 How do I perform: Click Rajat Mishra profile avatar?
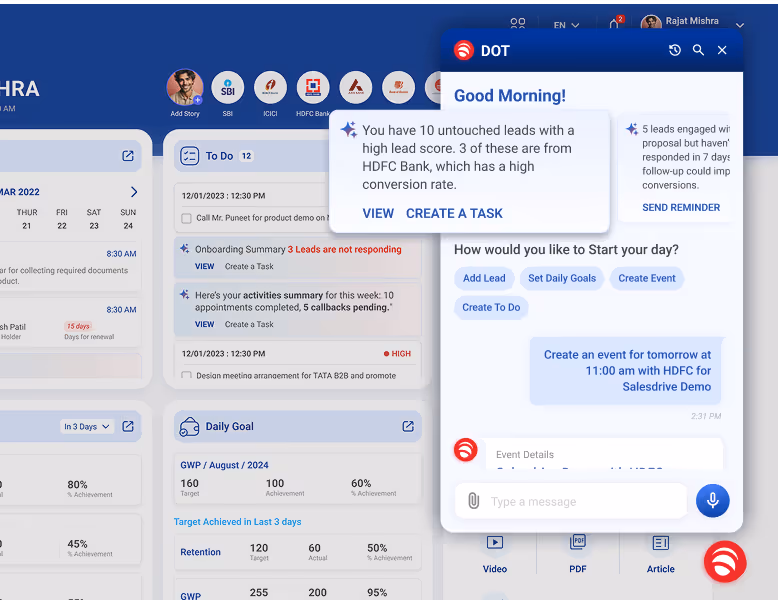pyautogui.click(x=651, y=23)
